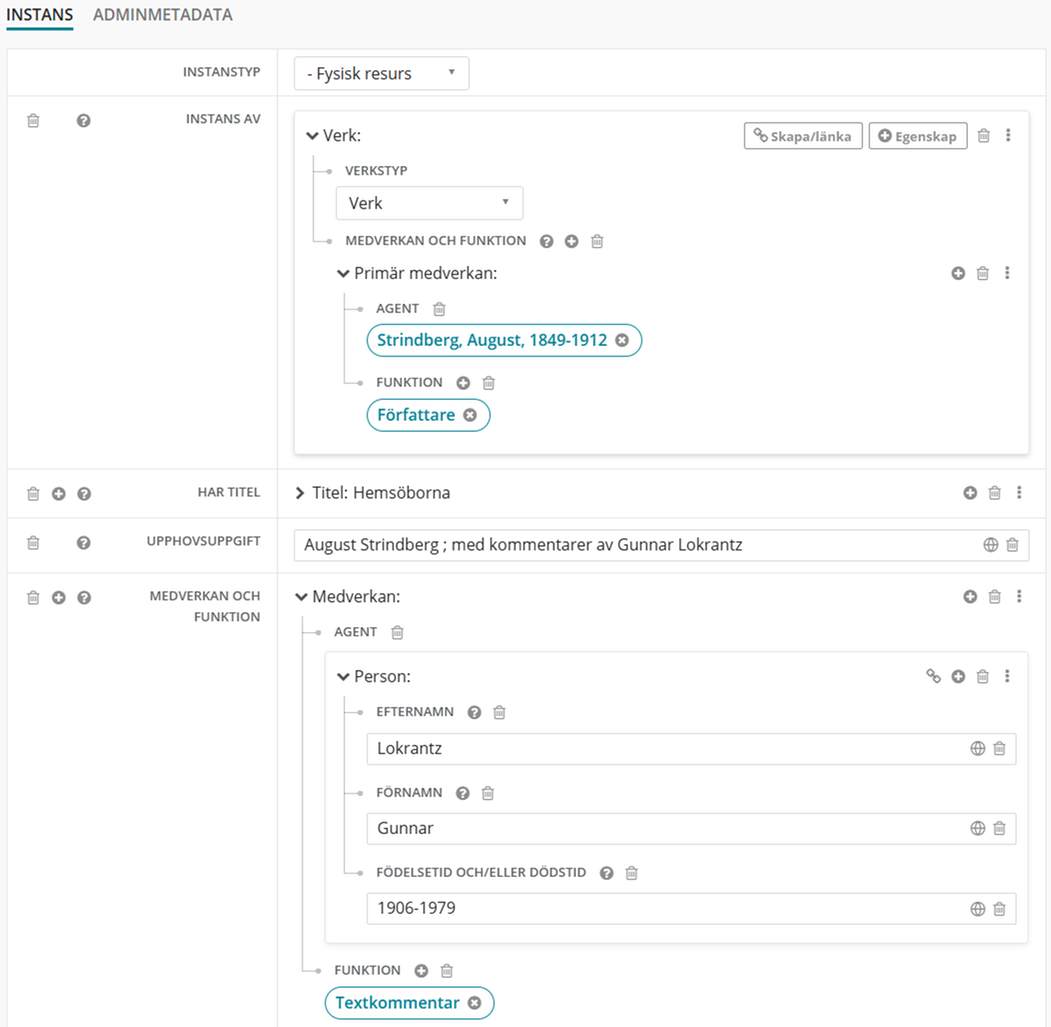Show help for Instans av
The height and width of the screenshot is (1027, 1051).
(x=84, y=121)
